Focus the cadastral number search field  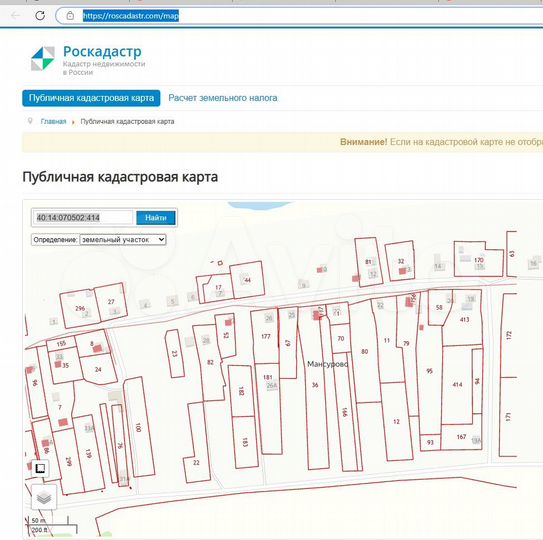click(83, 218)
